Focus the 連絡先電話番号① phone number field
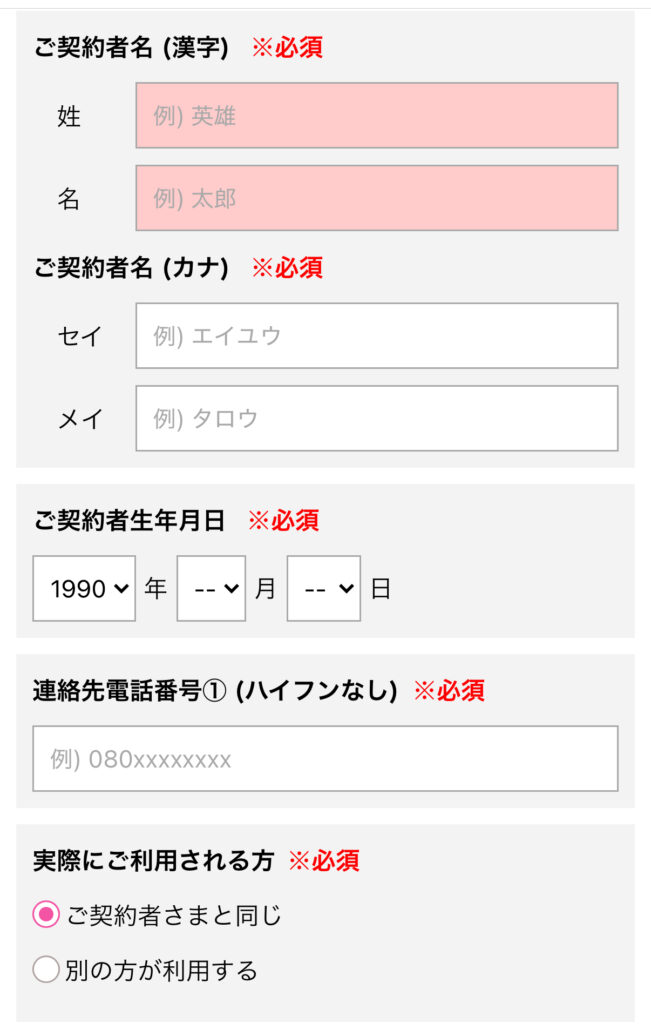Viewport: 651px width, 1030px height. point(325,759)
